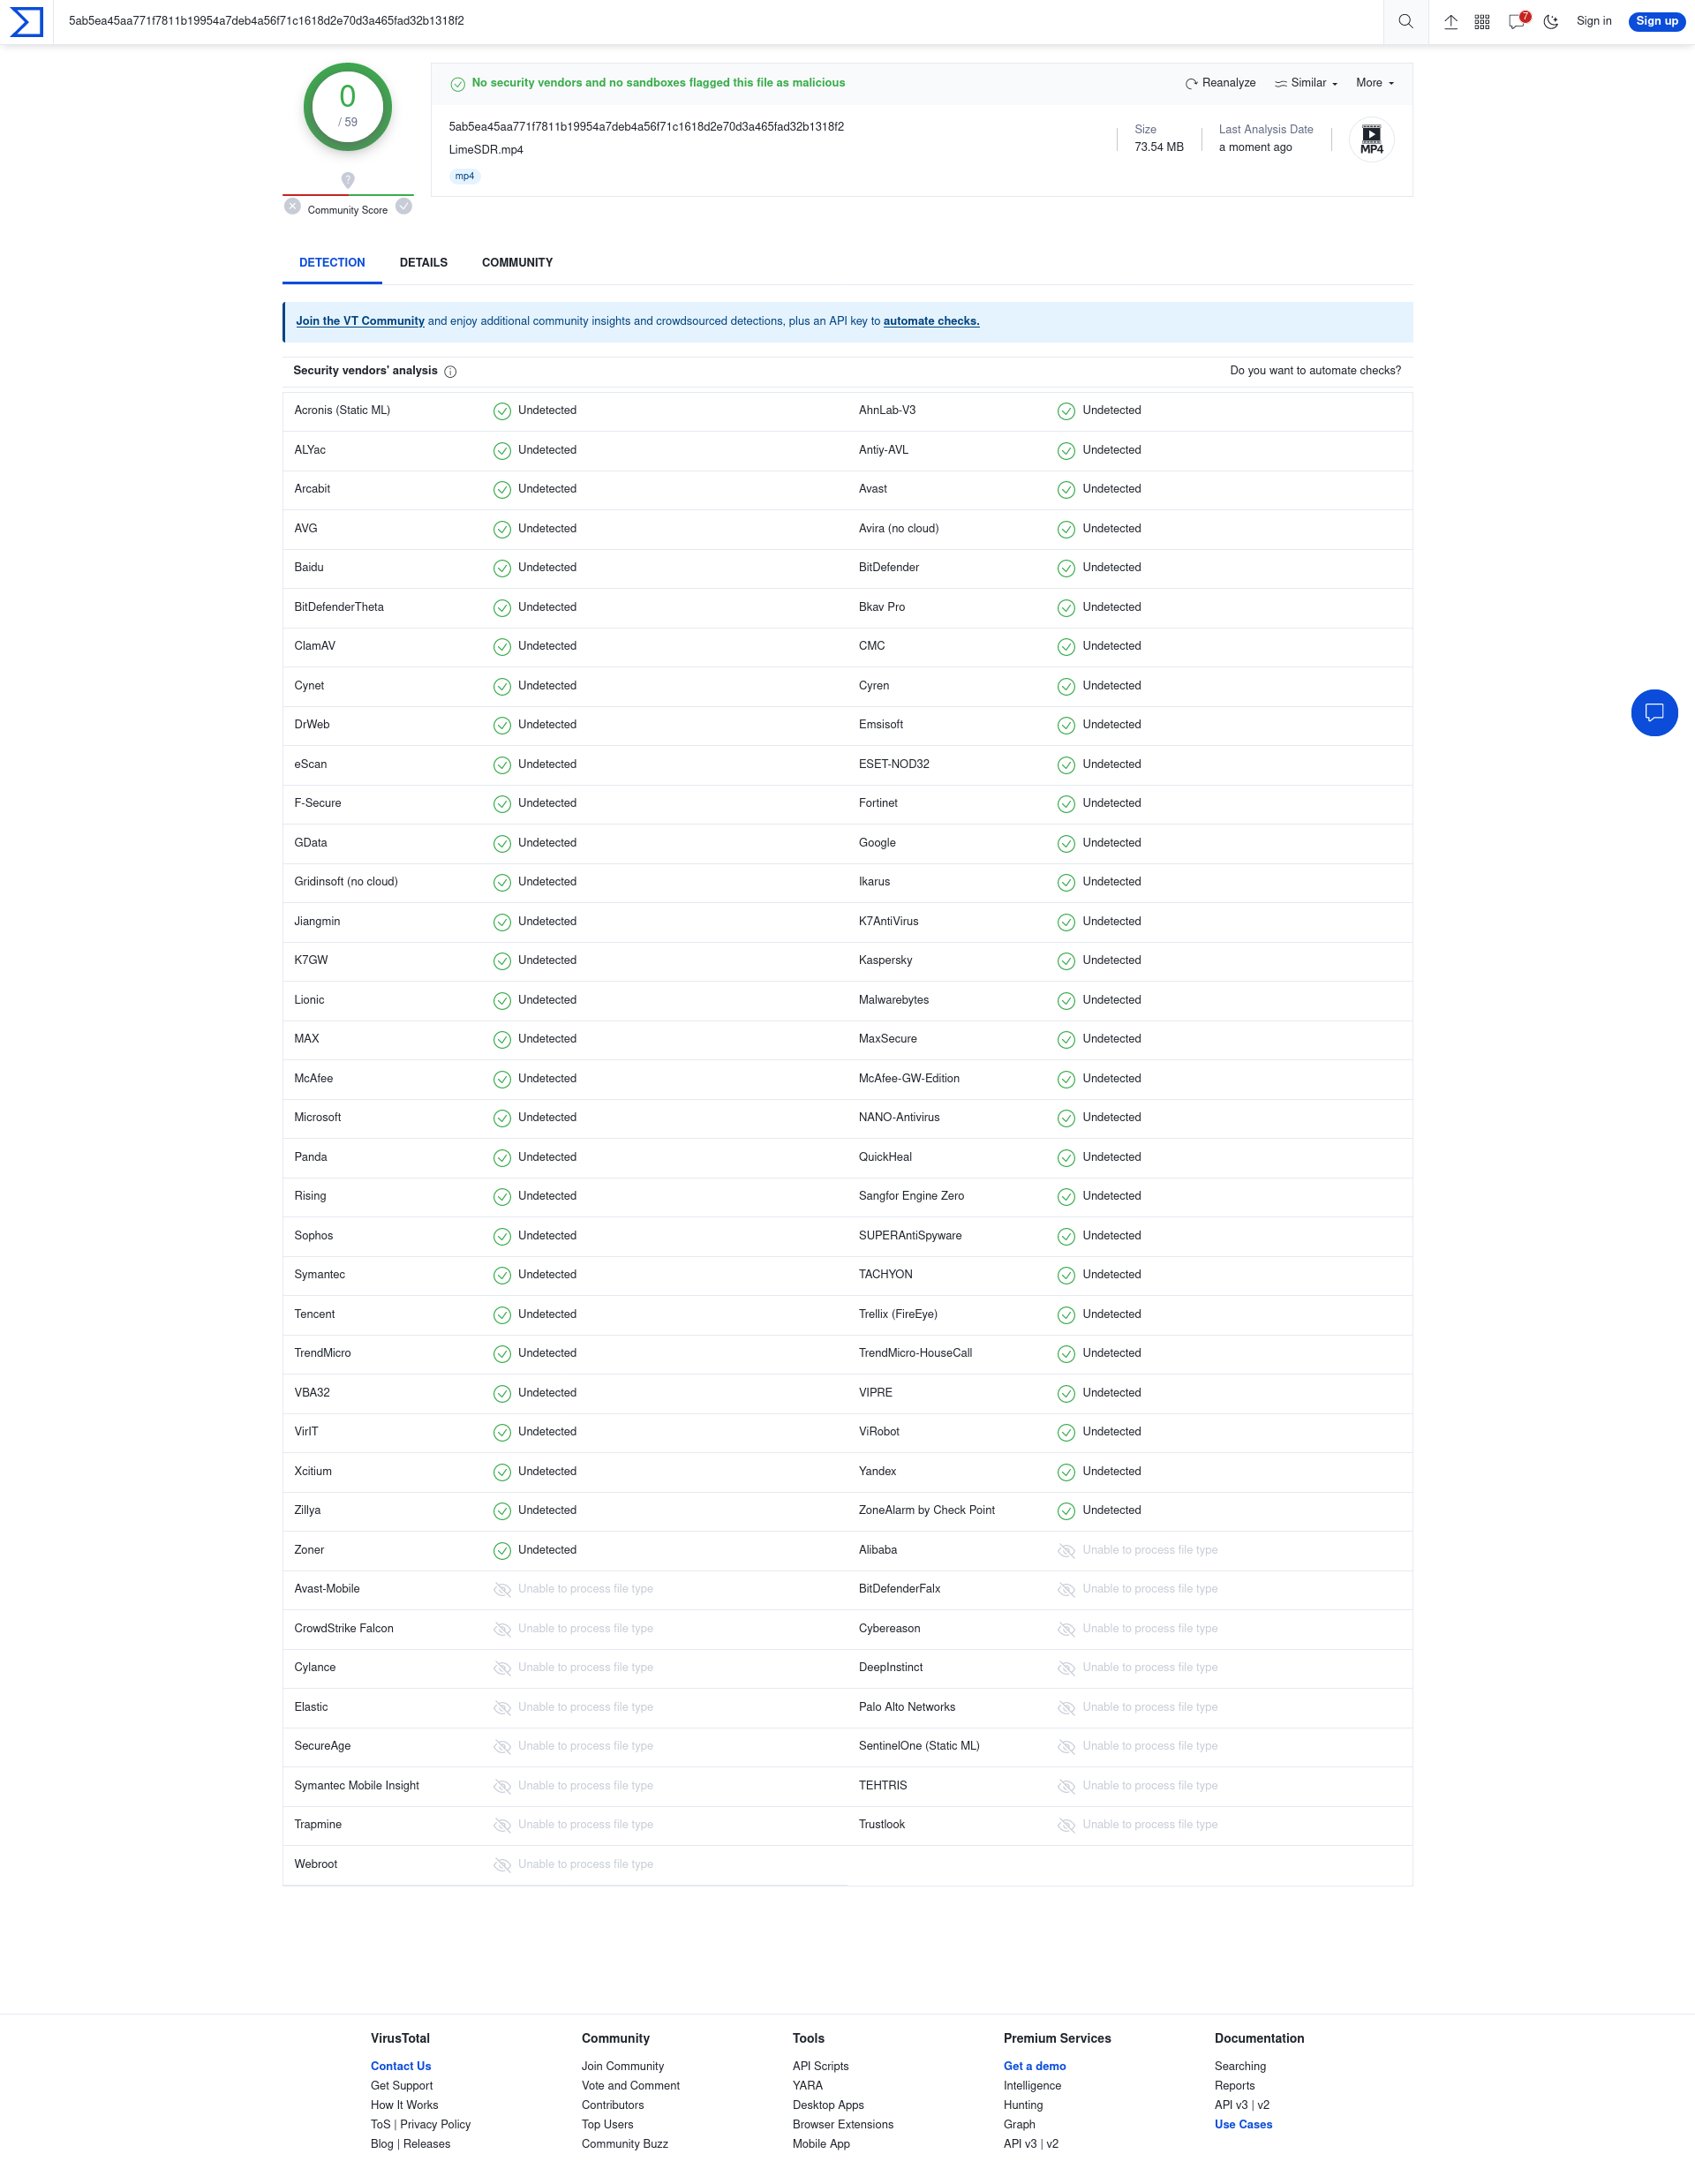This screenshot has width=1695, height=2184.
Task: Expand the More dropdown
Action: pyautogui.click(x=1375, y=83)
